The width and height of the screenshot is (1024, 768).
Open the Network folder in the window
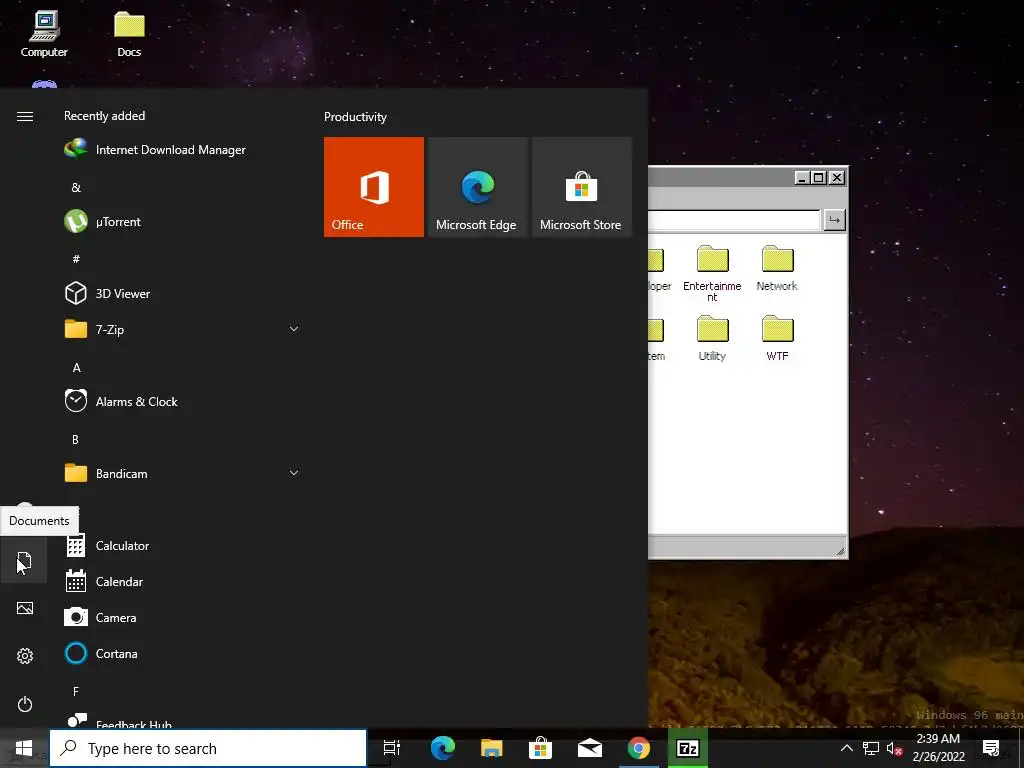777,268
